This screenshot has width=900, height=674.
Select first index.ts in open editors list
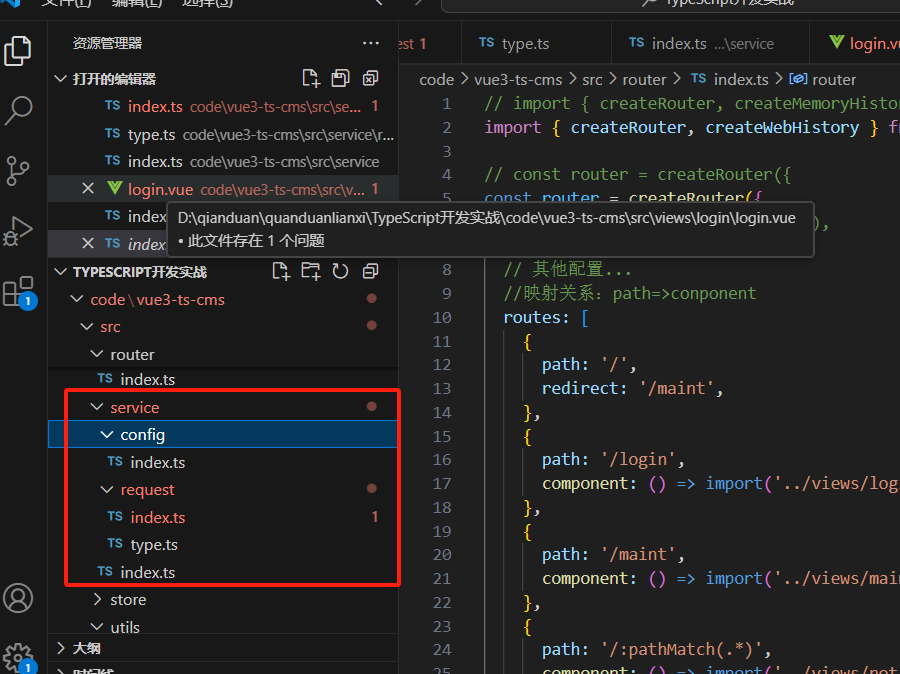pos(223,106)
